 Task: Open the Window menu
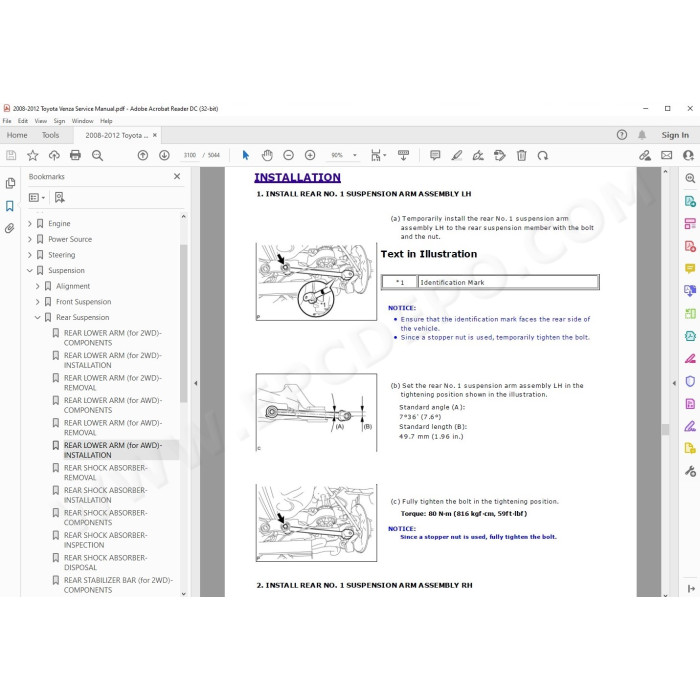pyautogui.click(x=83, y=121)
